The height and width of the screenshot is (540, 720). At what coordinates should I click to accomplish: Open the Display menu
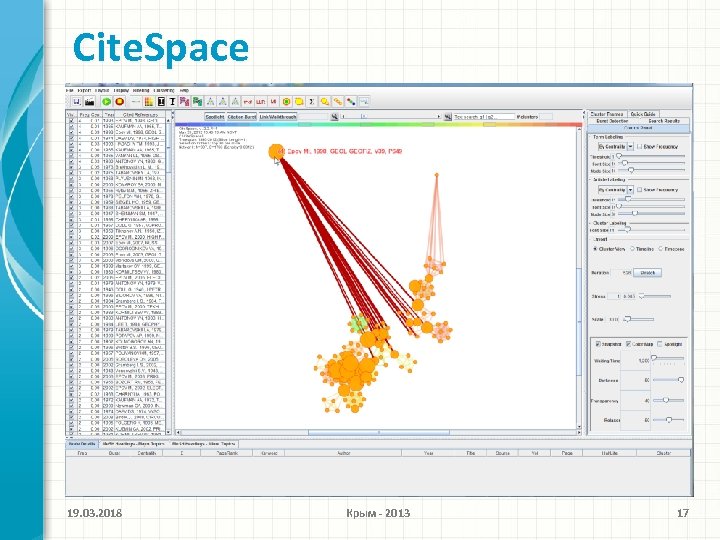coord(121,90)
